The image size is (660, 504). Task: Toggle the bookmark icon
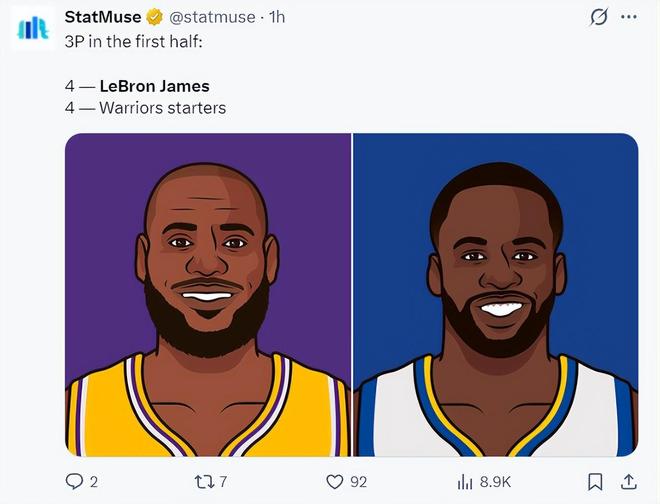point(595,482)
